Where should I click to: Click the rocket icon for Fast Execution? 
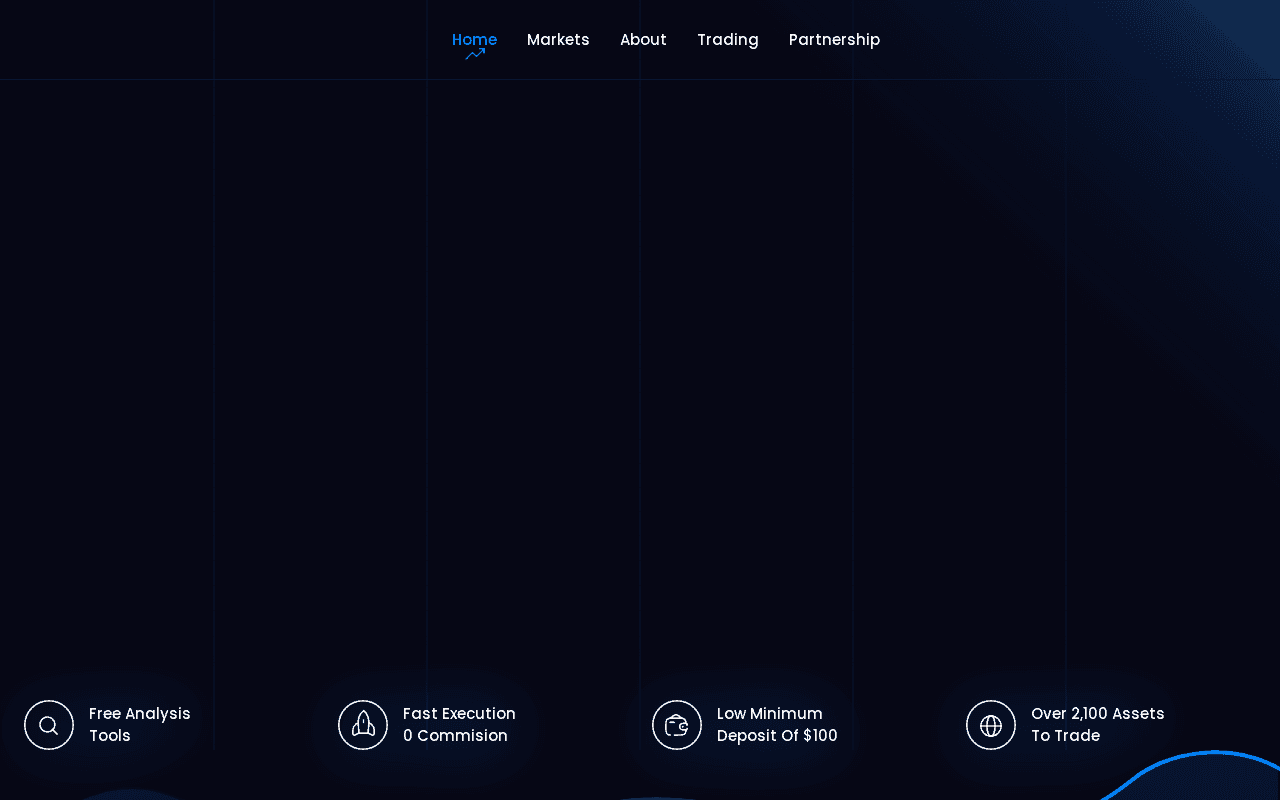tap(363, 725)
